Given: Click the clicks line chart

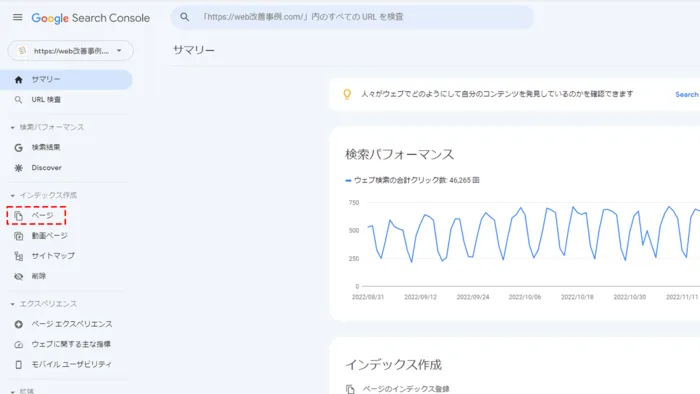Looking at the screenshot, I should (x=533, y=233).
